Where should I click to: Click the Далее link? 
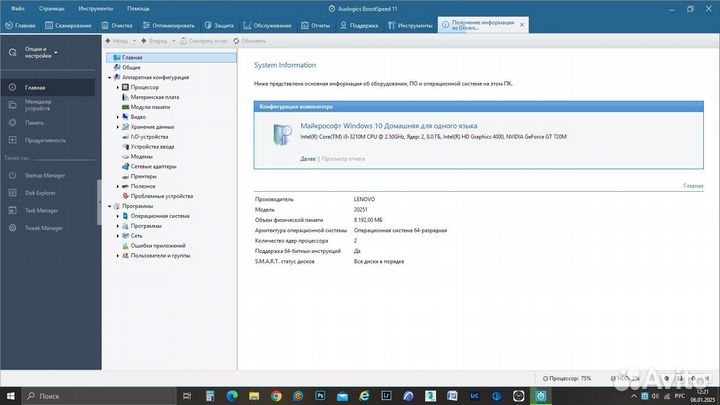[308, 159]
